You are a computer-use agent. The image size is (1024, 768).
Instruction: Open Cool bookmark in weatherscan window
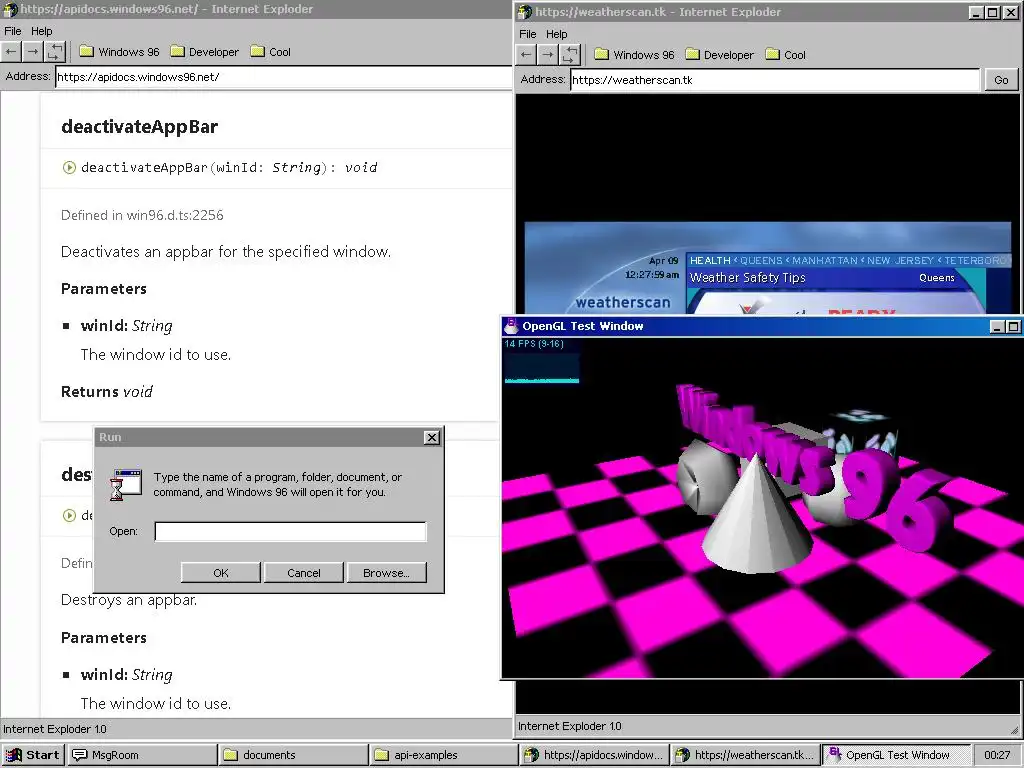point(786,55)
